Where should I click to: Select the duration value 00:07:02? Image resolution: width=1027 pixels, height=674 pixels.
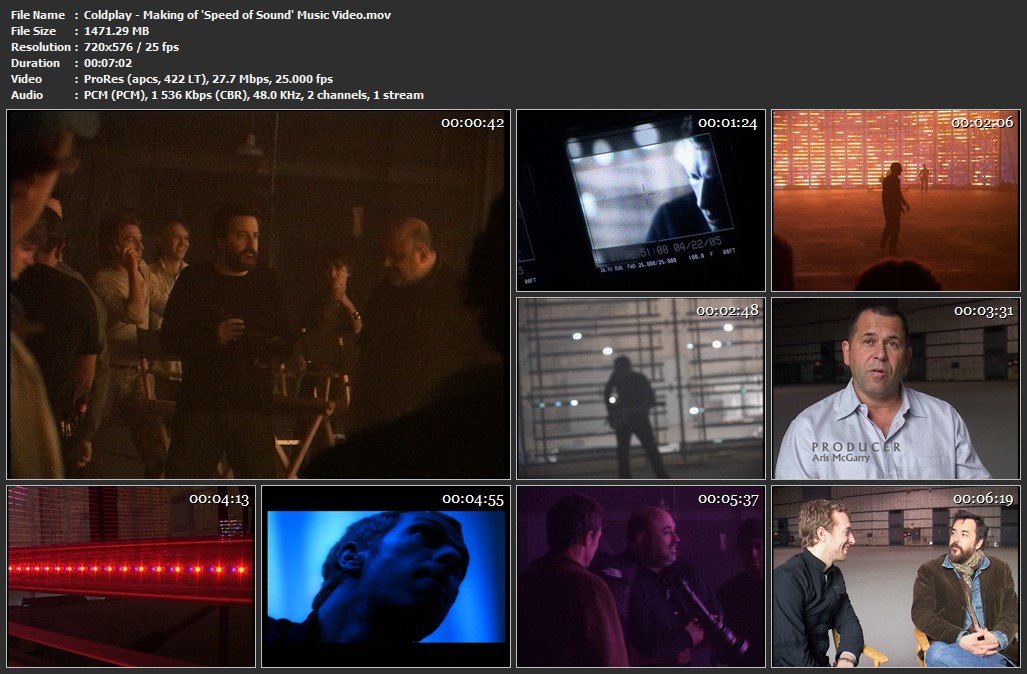[108, 63]
